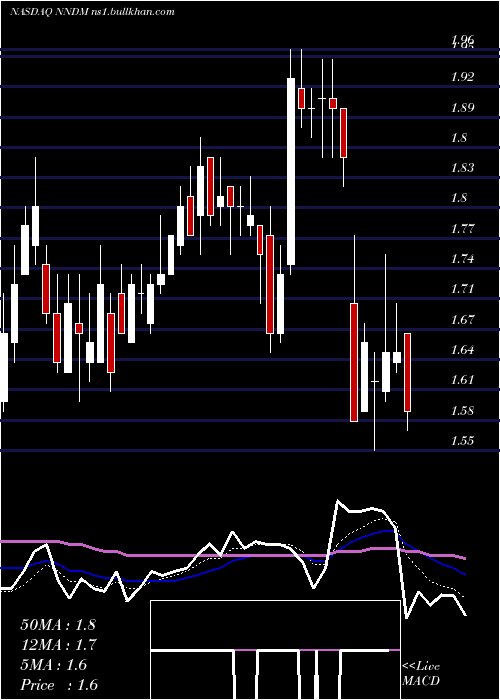
Task: Click the 1.61 price axis label
Action: pyautogui.click(x=462, y=379)
